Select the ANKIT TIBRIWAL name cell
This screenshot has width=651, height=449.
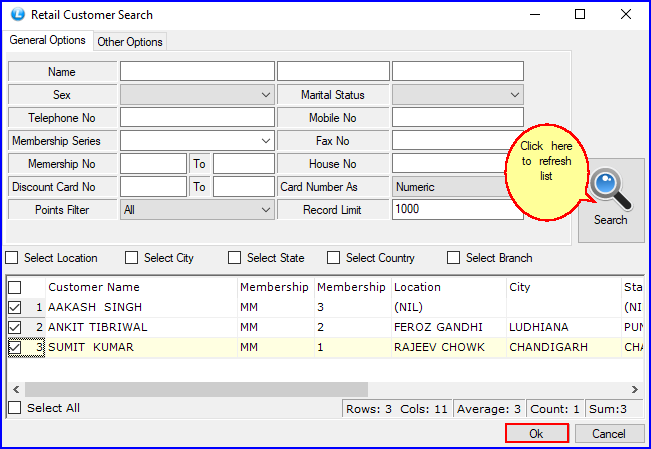click(141, 327)
